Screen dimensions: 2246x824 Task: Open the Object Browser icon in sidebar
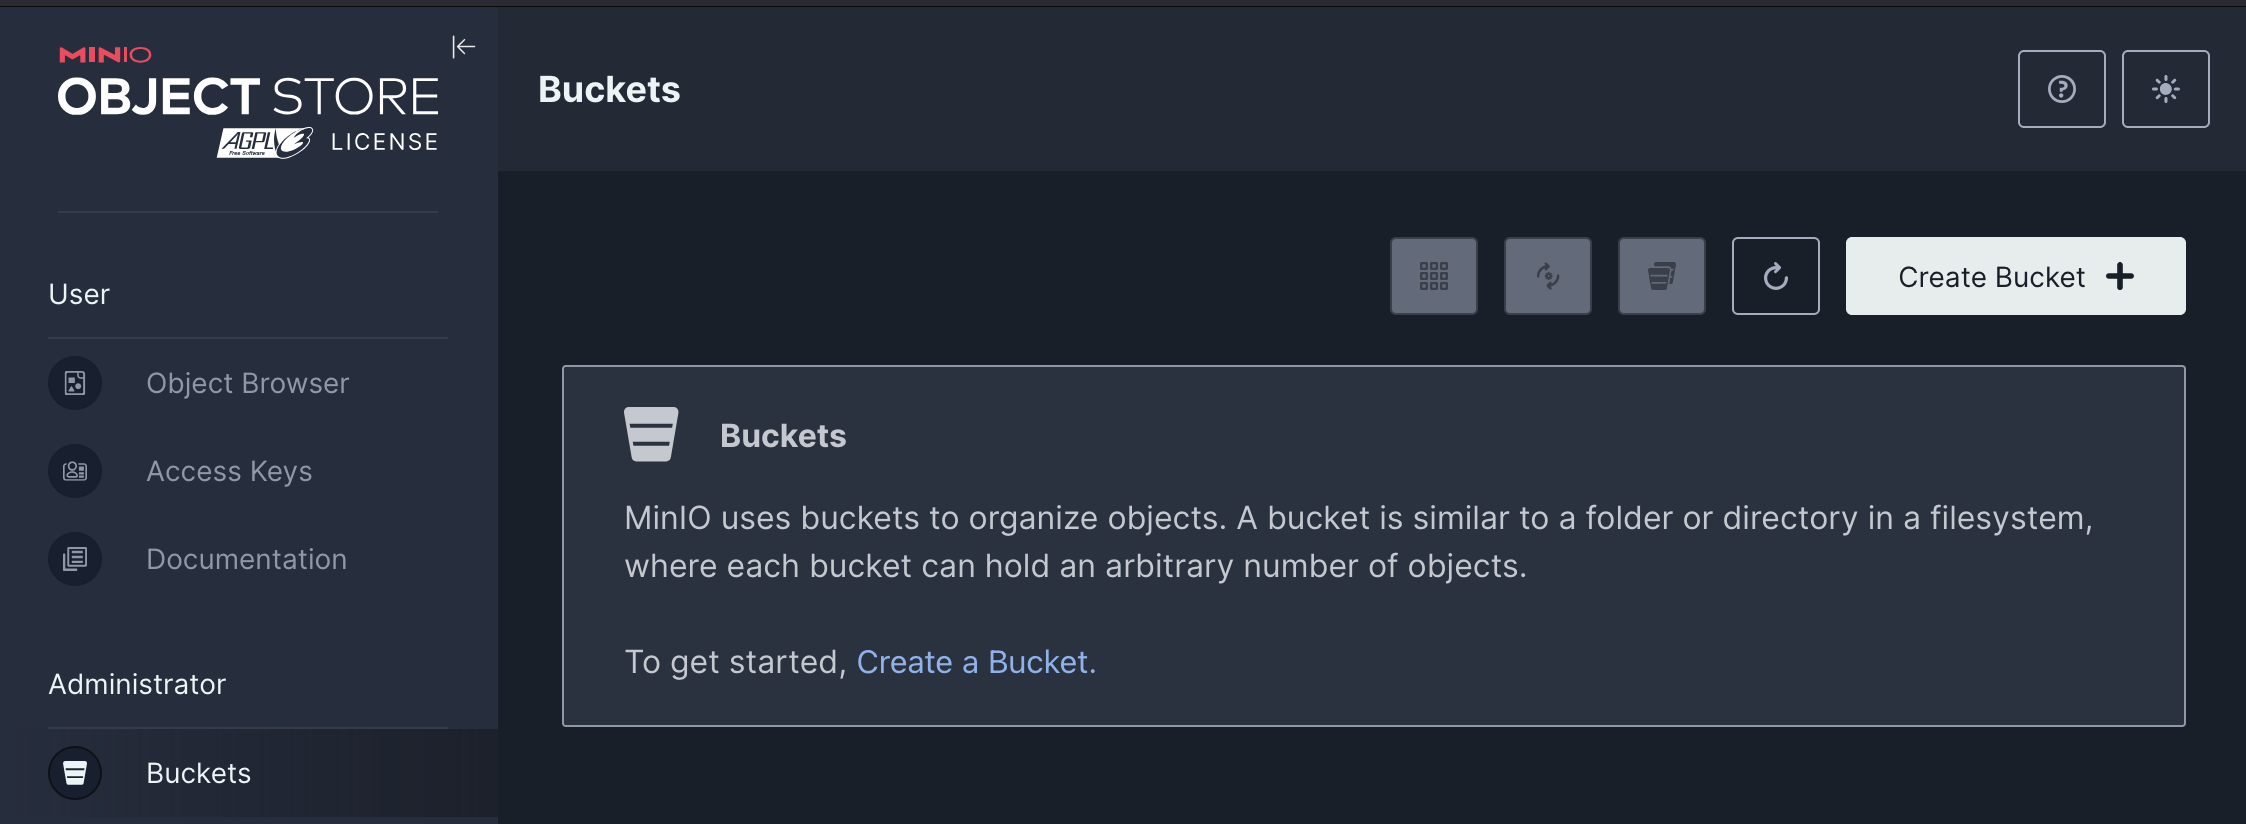(x=74, y=382)
